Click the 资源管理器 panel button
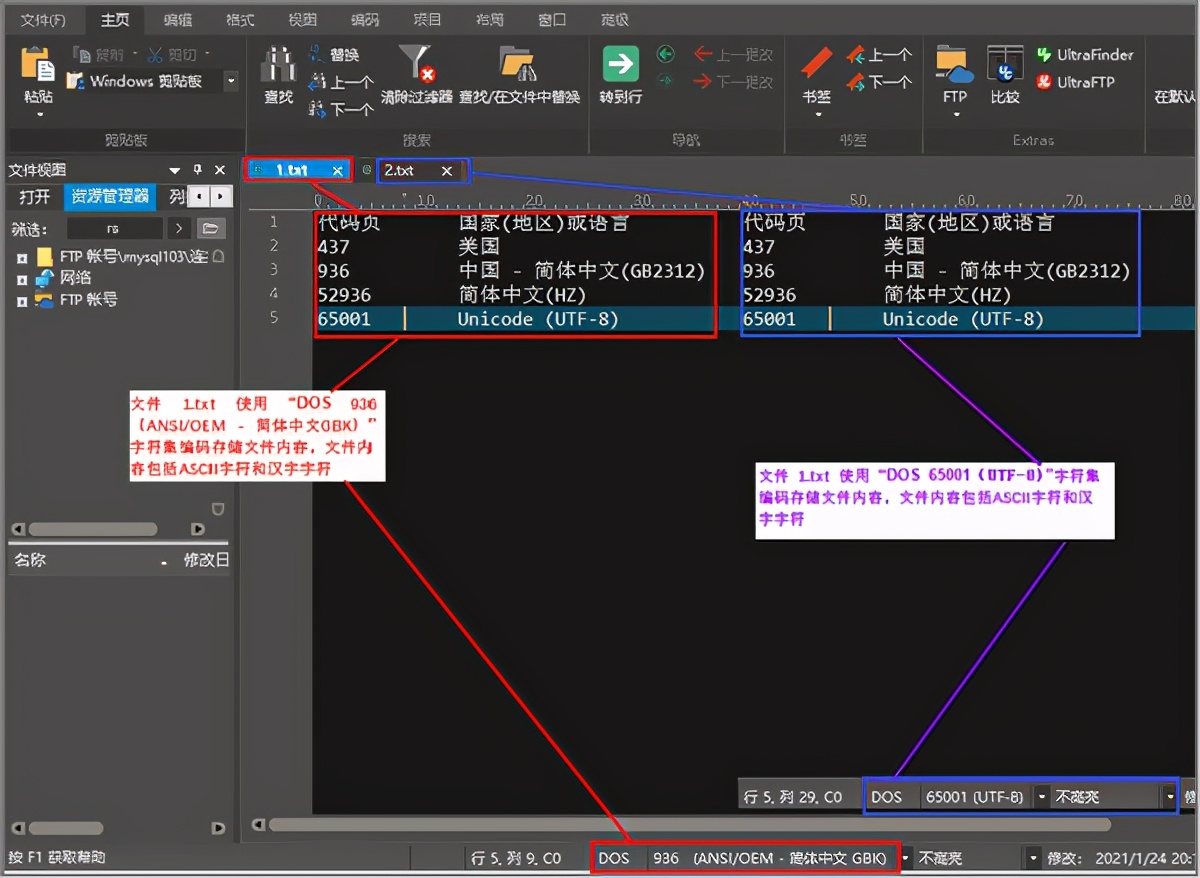The image size is (1200, 878). pyautogui.click(x=110, y=196)
